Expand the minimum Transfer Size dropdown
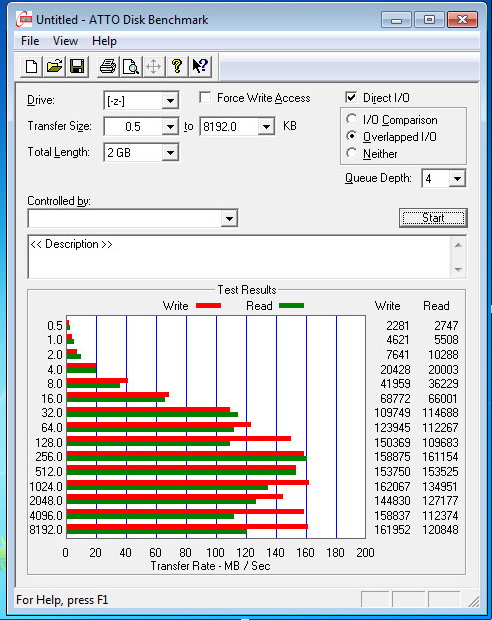 coord(170,127)
